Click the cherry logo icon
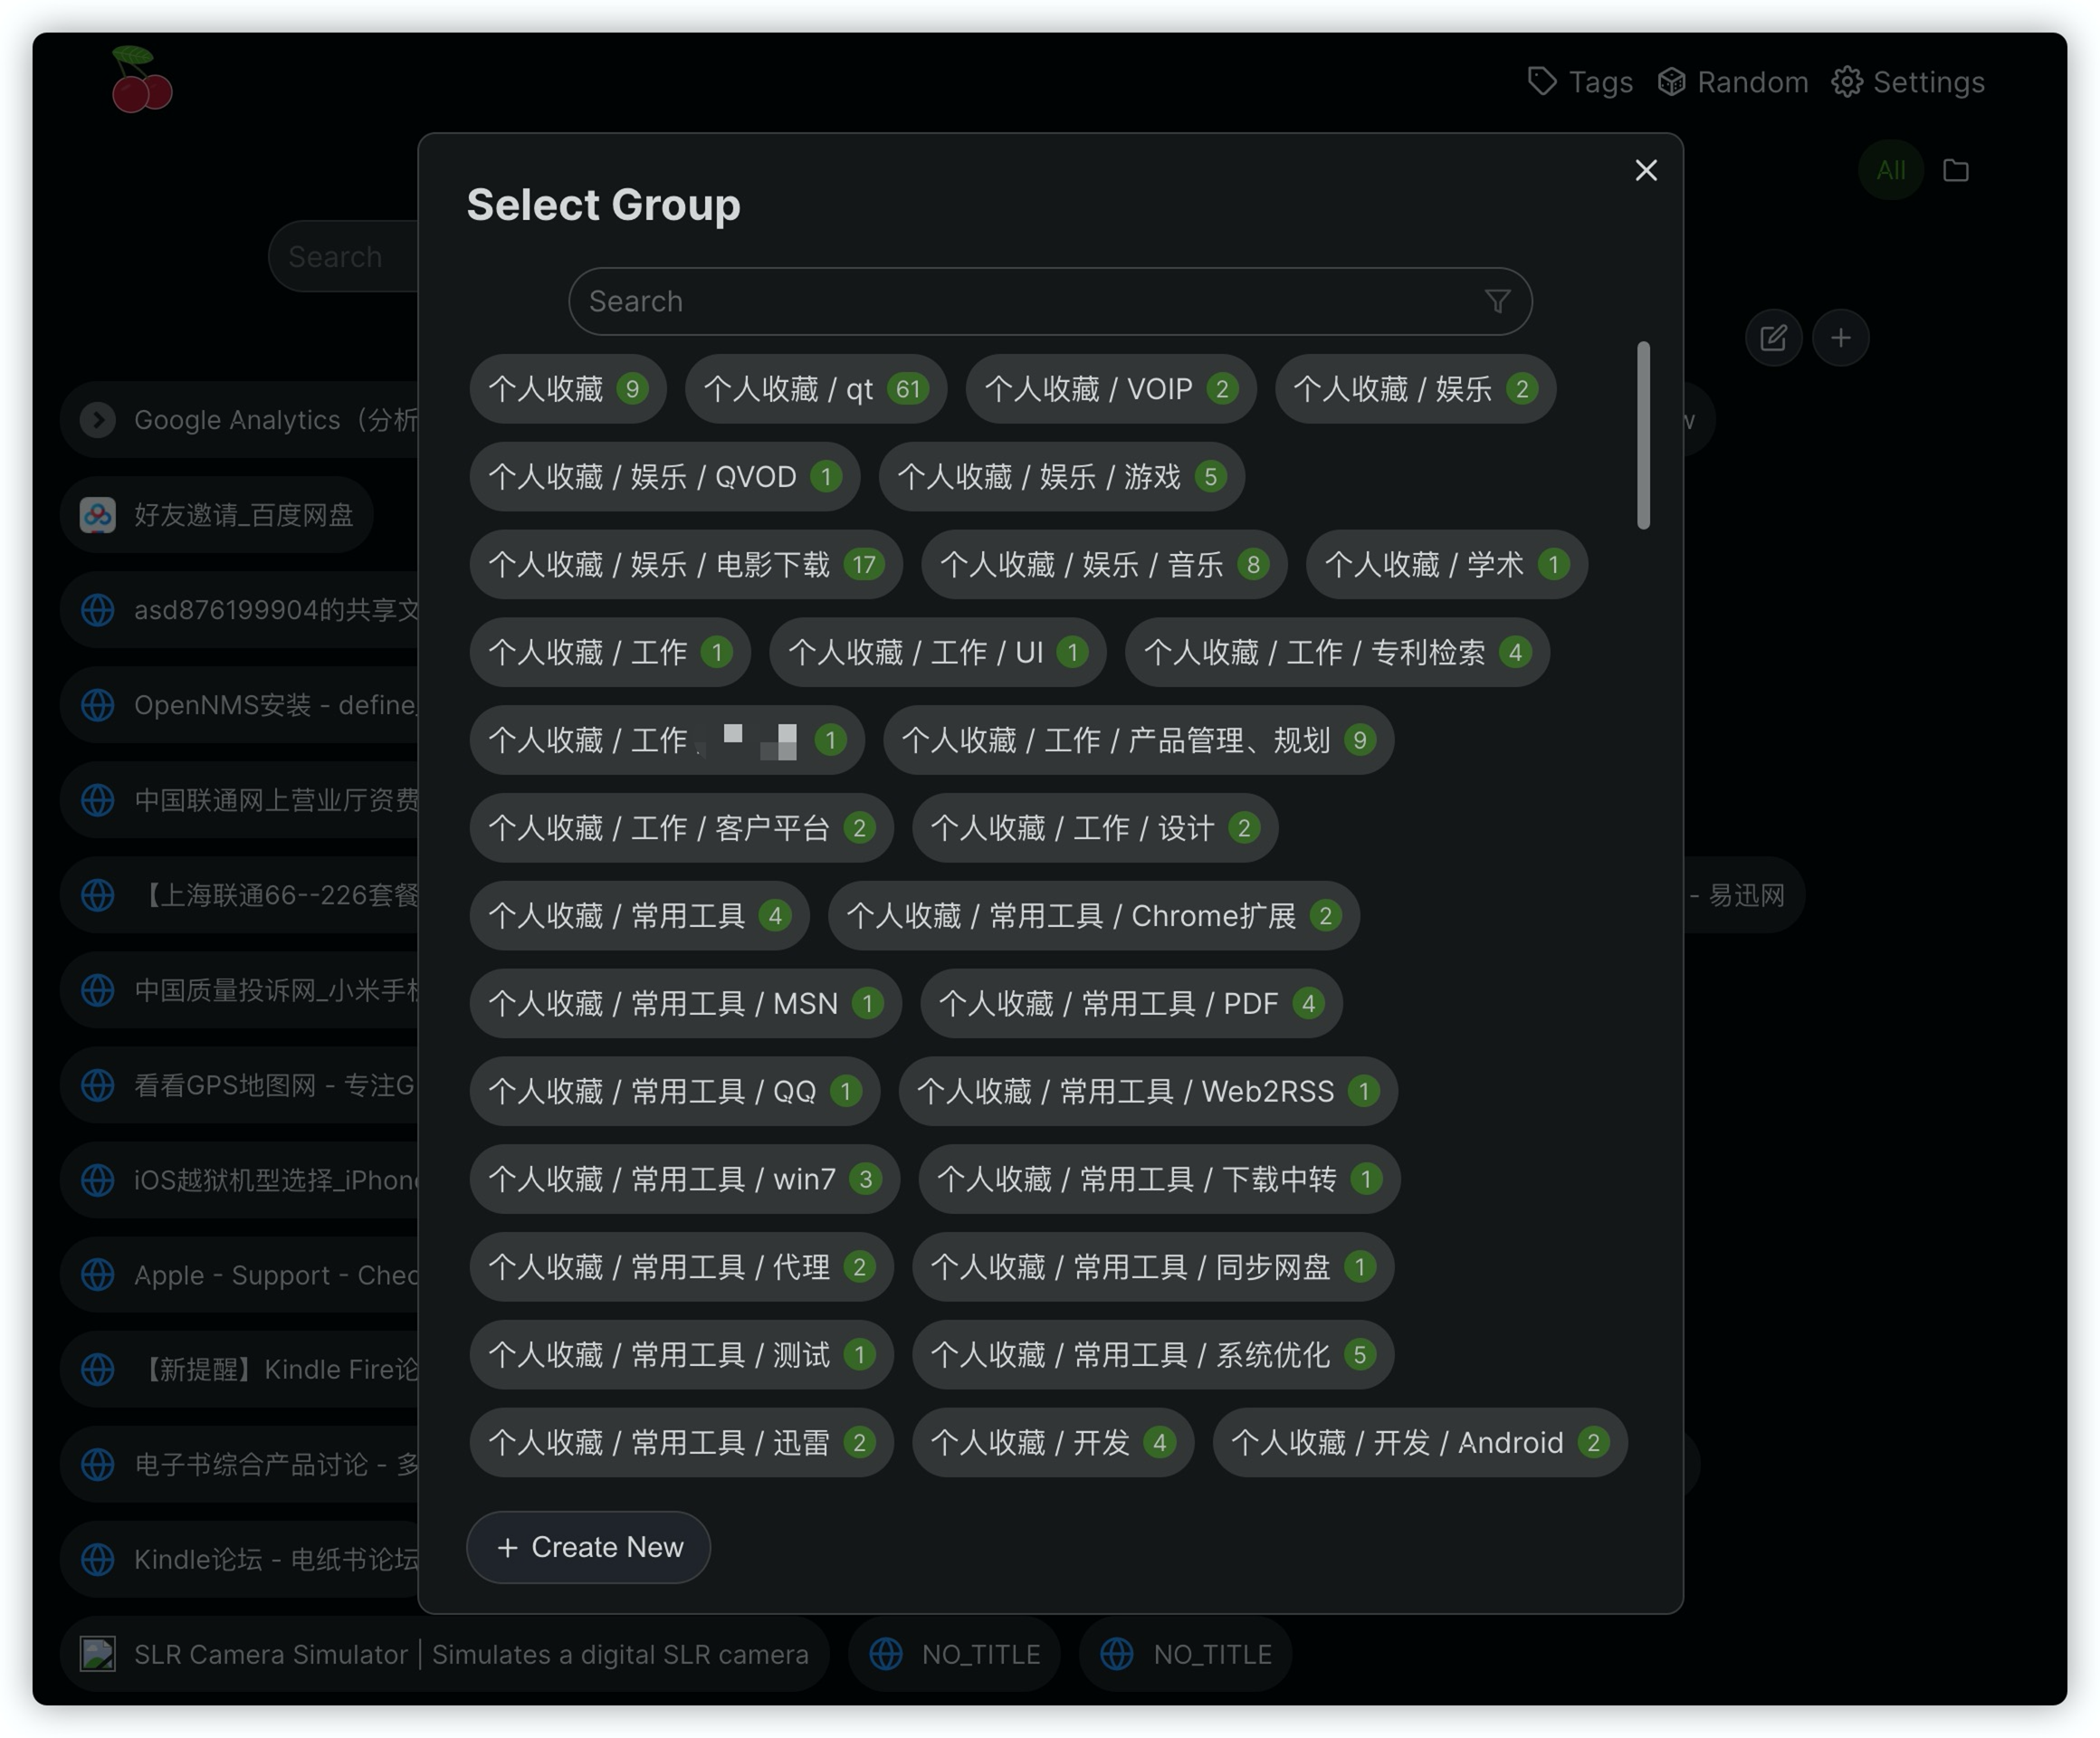Viewport: 2100px width, 1738px height. tap(141, 79)
